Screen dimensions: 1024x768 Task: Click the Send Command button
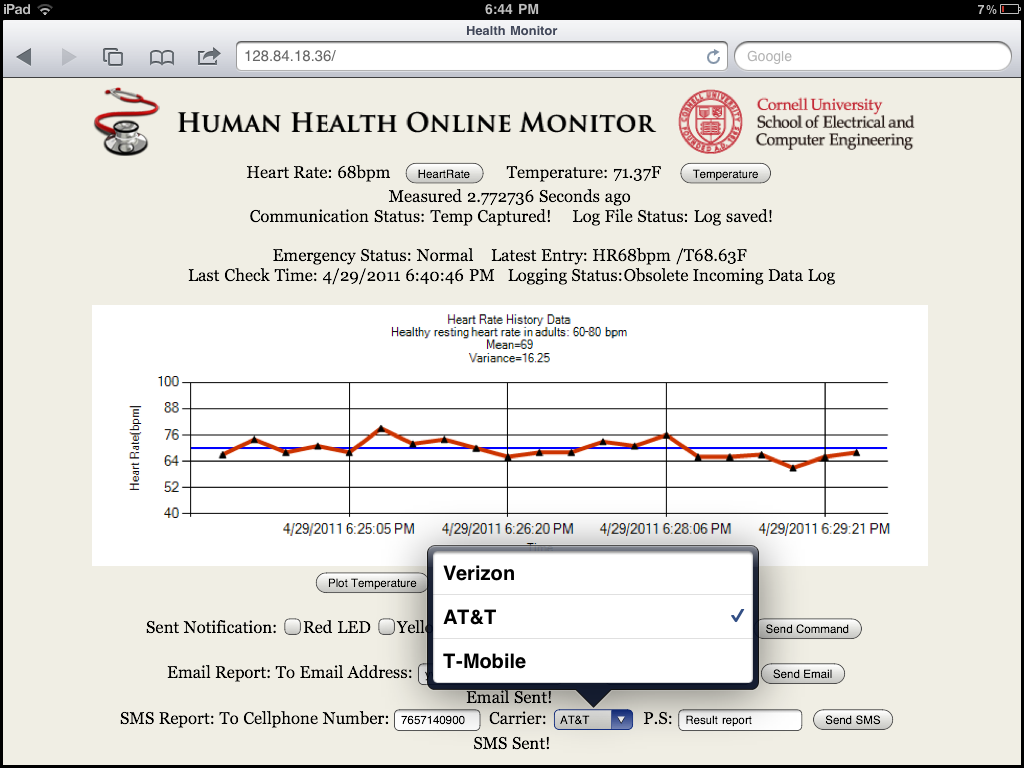tap(807, 629)
